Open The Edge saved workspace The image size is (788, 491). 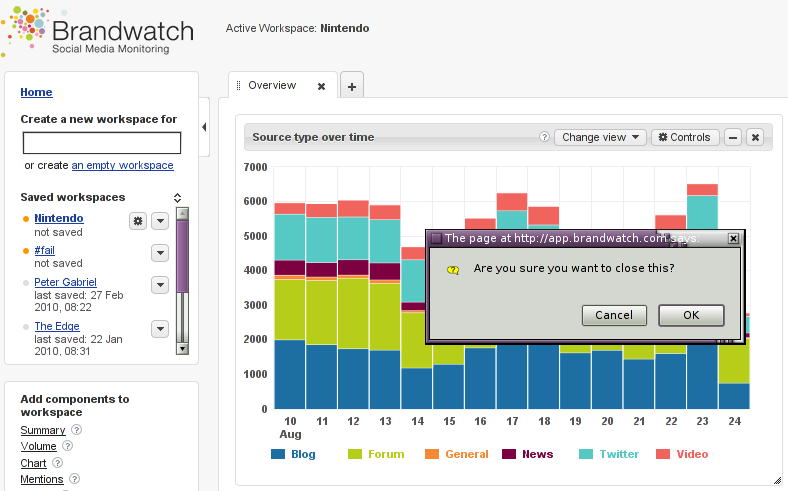pos(57,326)
